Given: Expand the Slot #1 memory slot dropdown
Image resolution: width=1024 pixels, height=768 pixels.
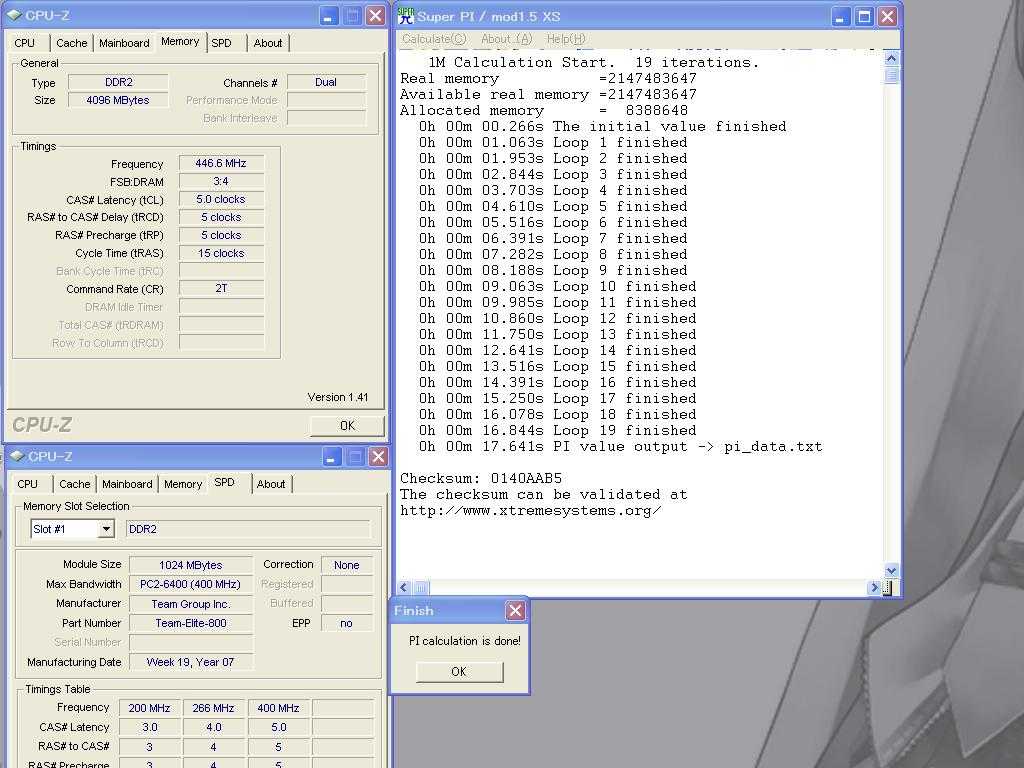Looking at the screenshot, I should tap(106, 529).
